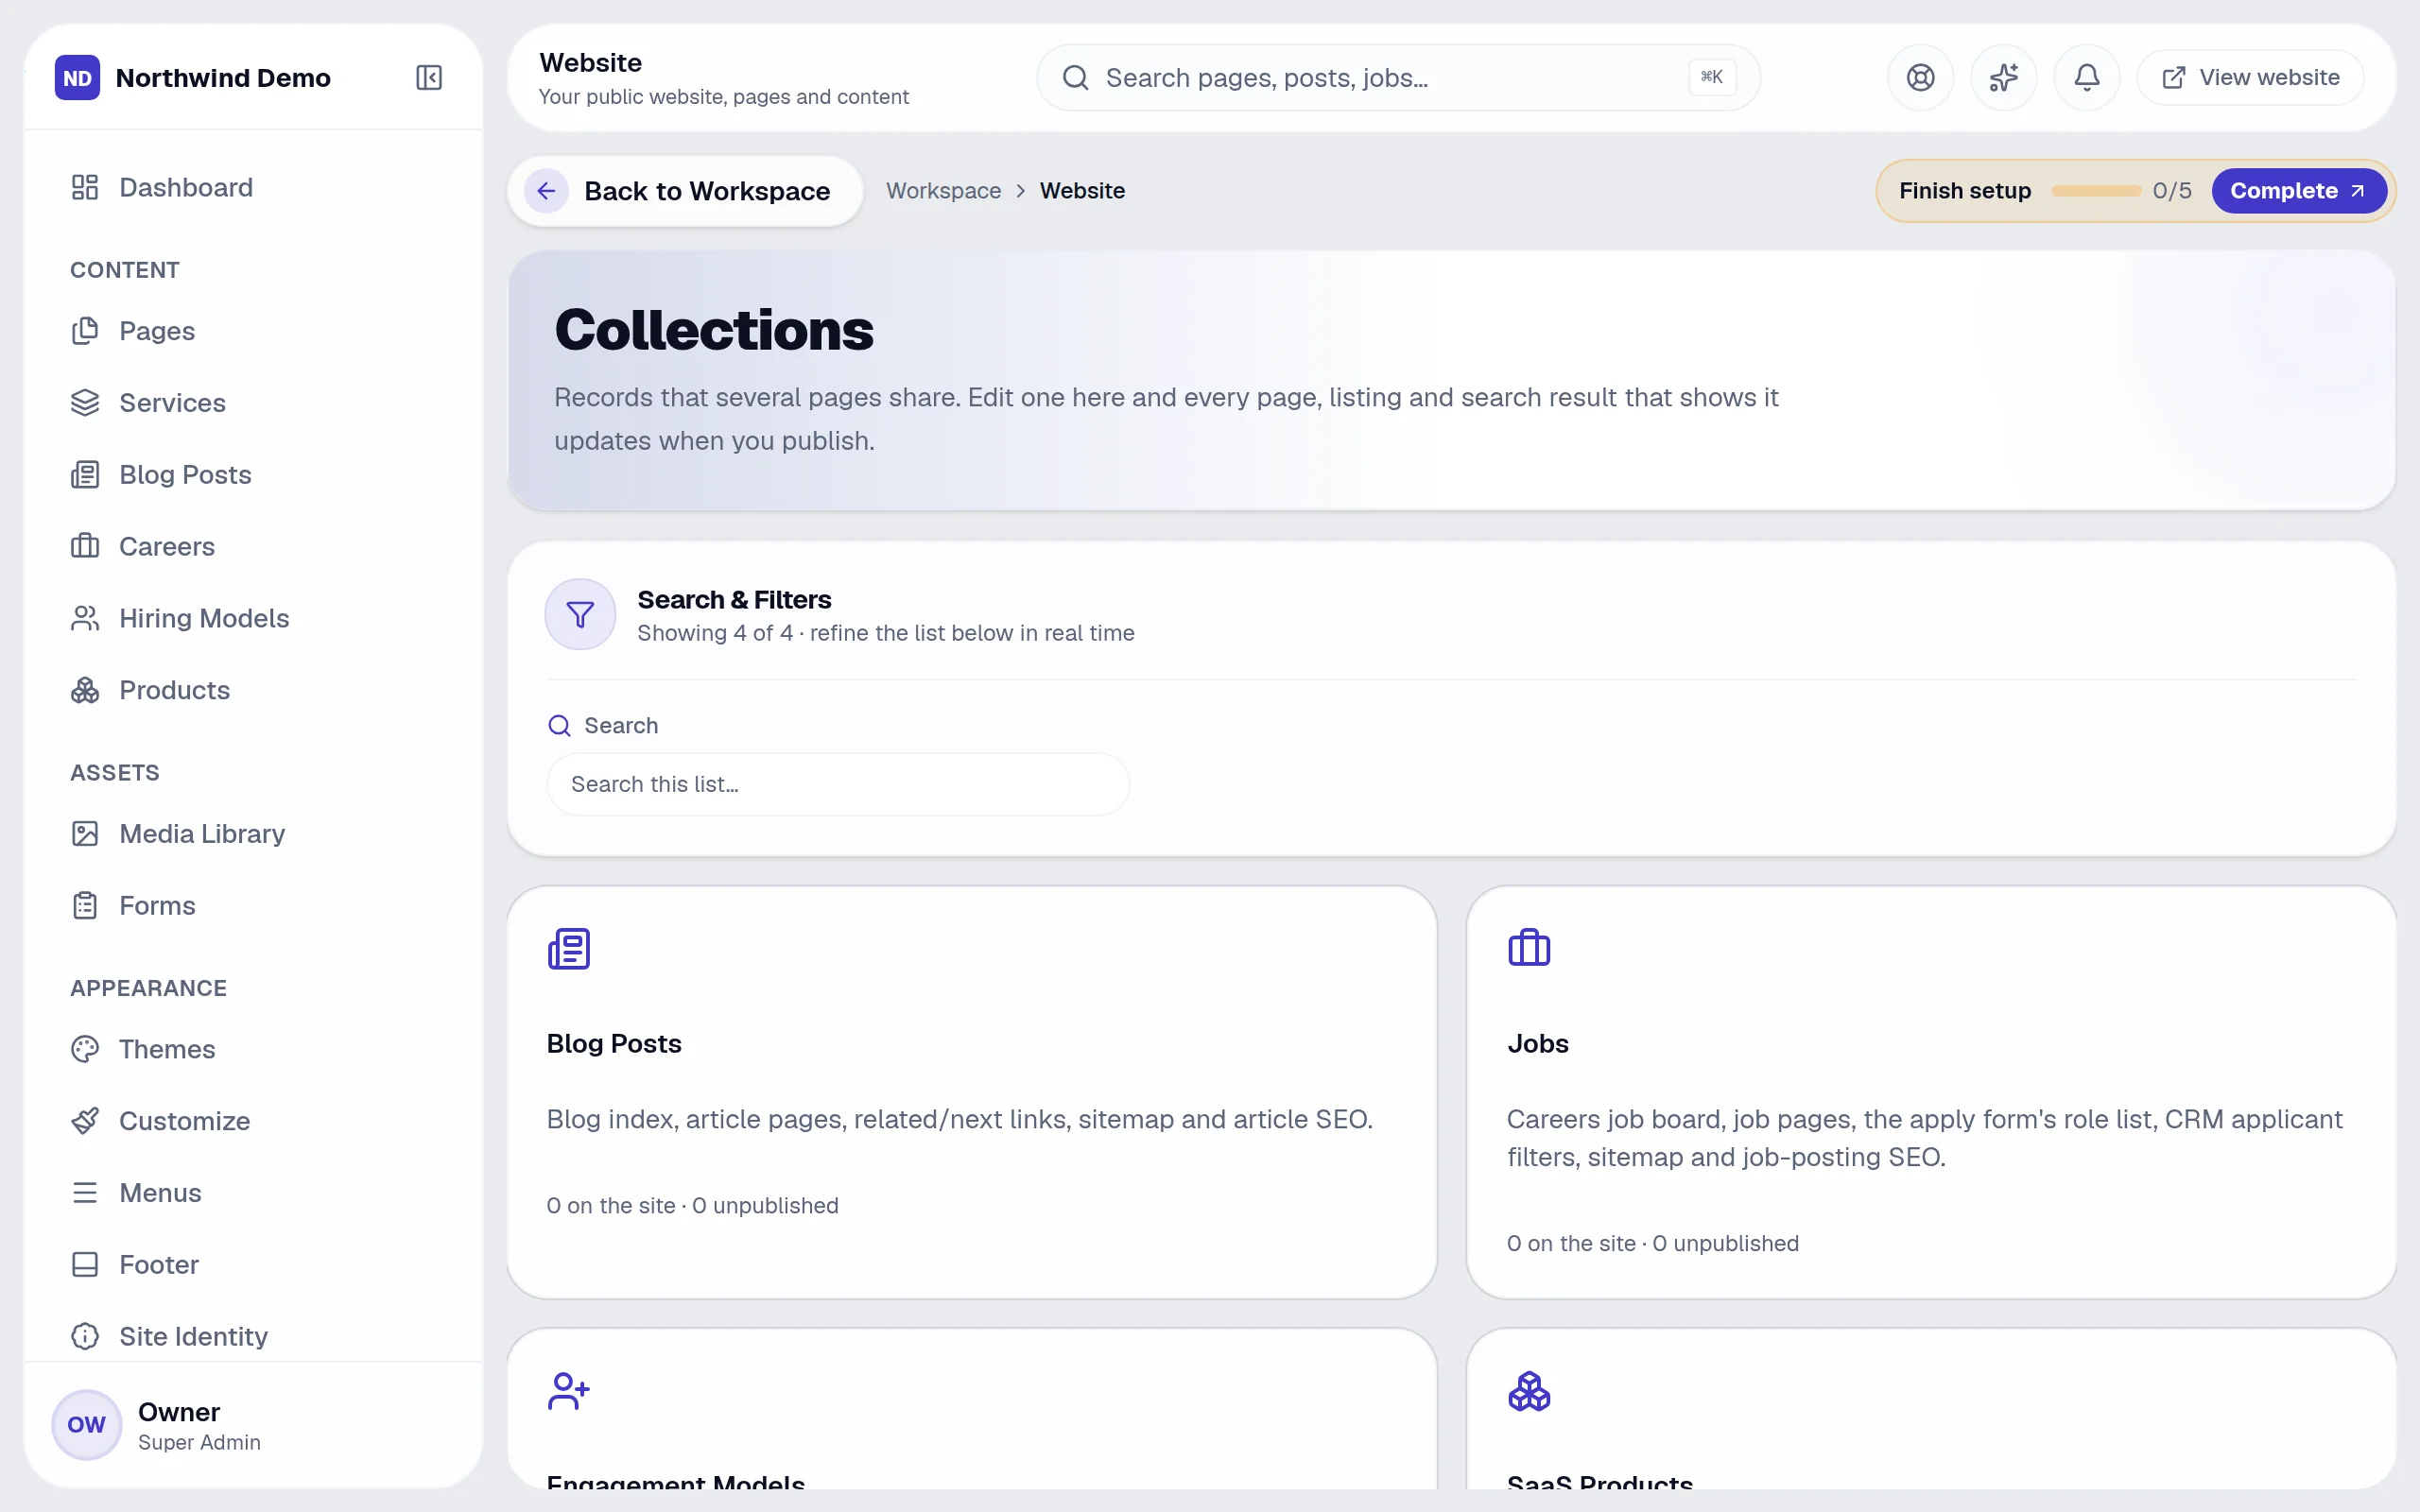2420x1512 pixels.
Task: Click the Themes palette icon
Action: (x=85, y=1049)
